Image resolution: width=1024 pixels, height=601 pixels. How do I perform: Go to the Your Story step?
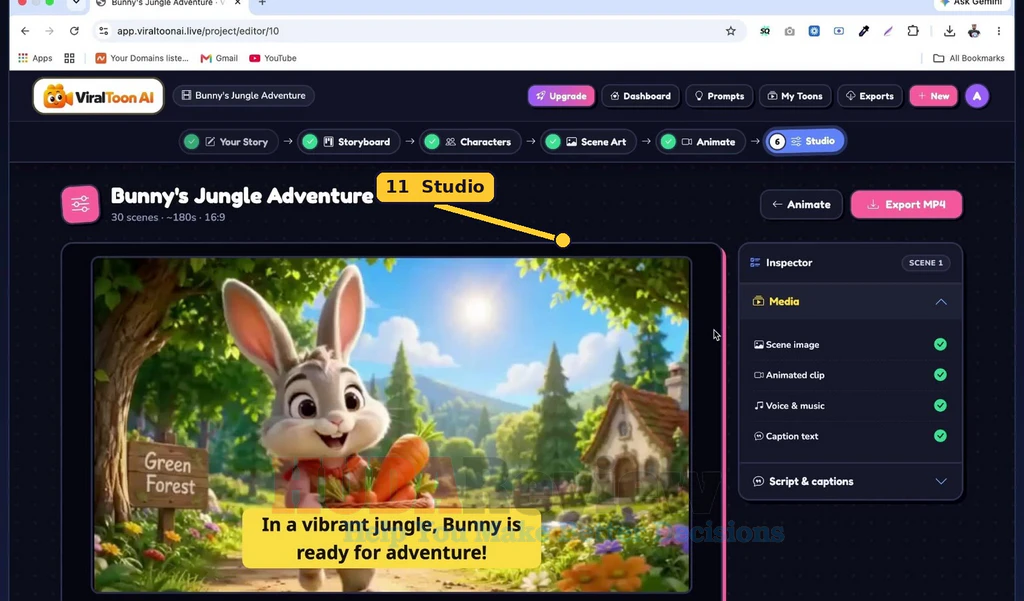click(228, 142)
